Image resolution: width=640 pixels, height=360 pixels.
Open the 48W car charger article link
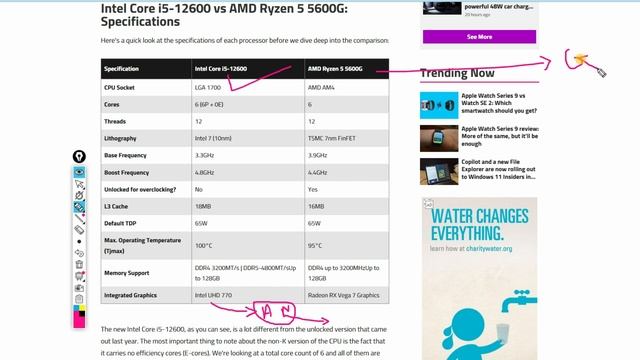498,7
